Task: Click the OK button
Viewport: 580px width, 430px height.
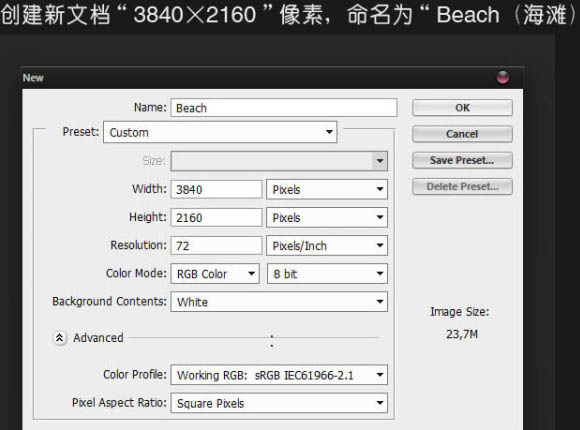Action: (462, 108)
